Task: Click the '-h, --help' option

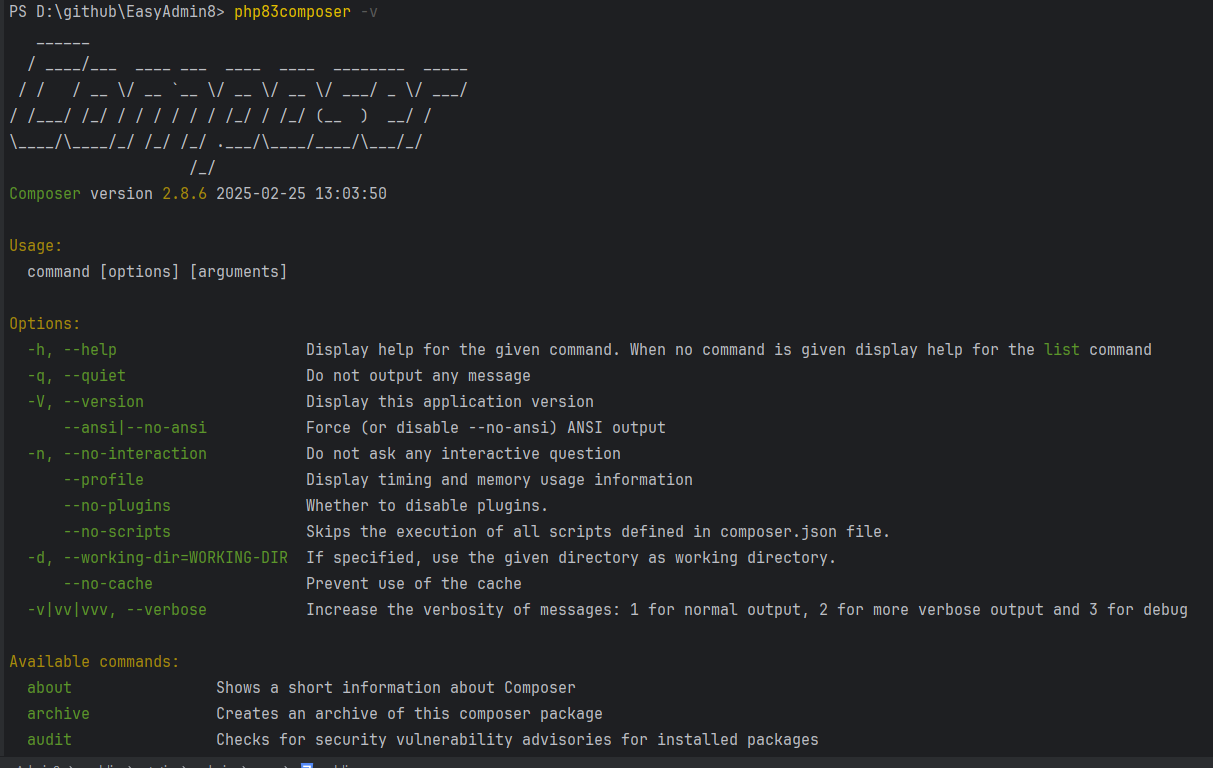Action: [72, 350]
